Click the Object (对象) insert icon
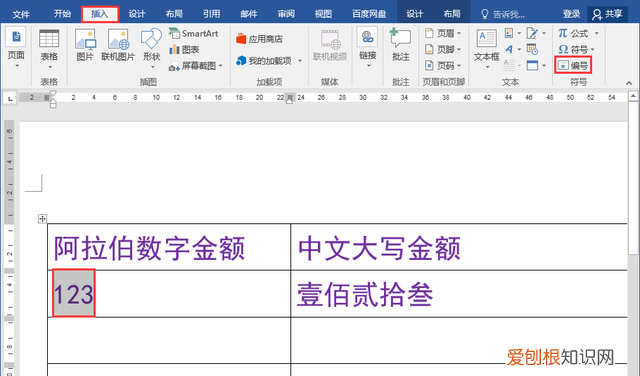Image resolution: width=640 pixels, height=376 pixels. 532,65
